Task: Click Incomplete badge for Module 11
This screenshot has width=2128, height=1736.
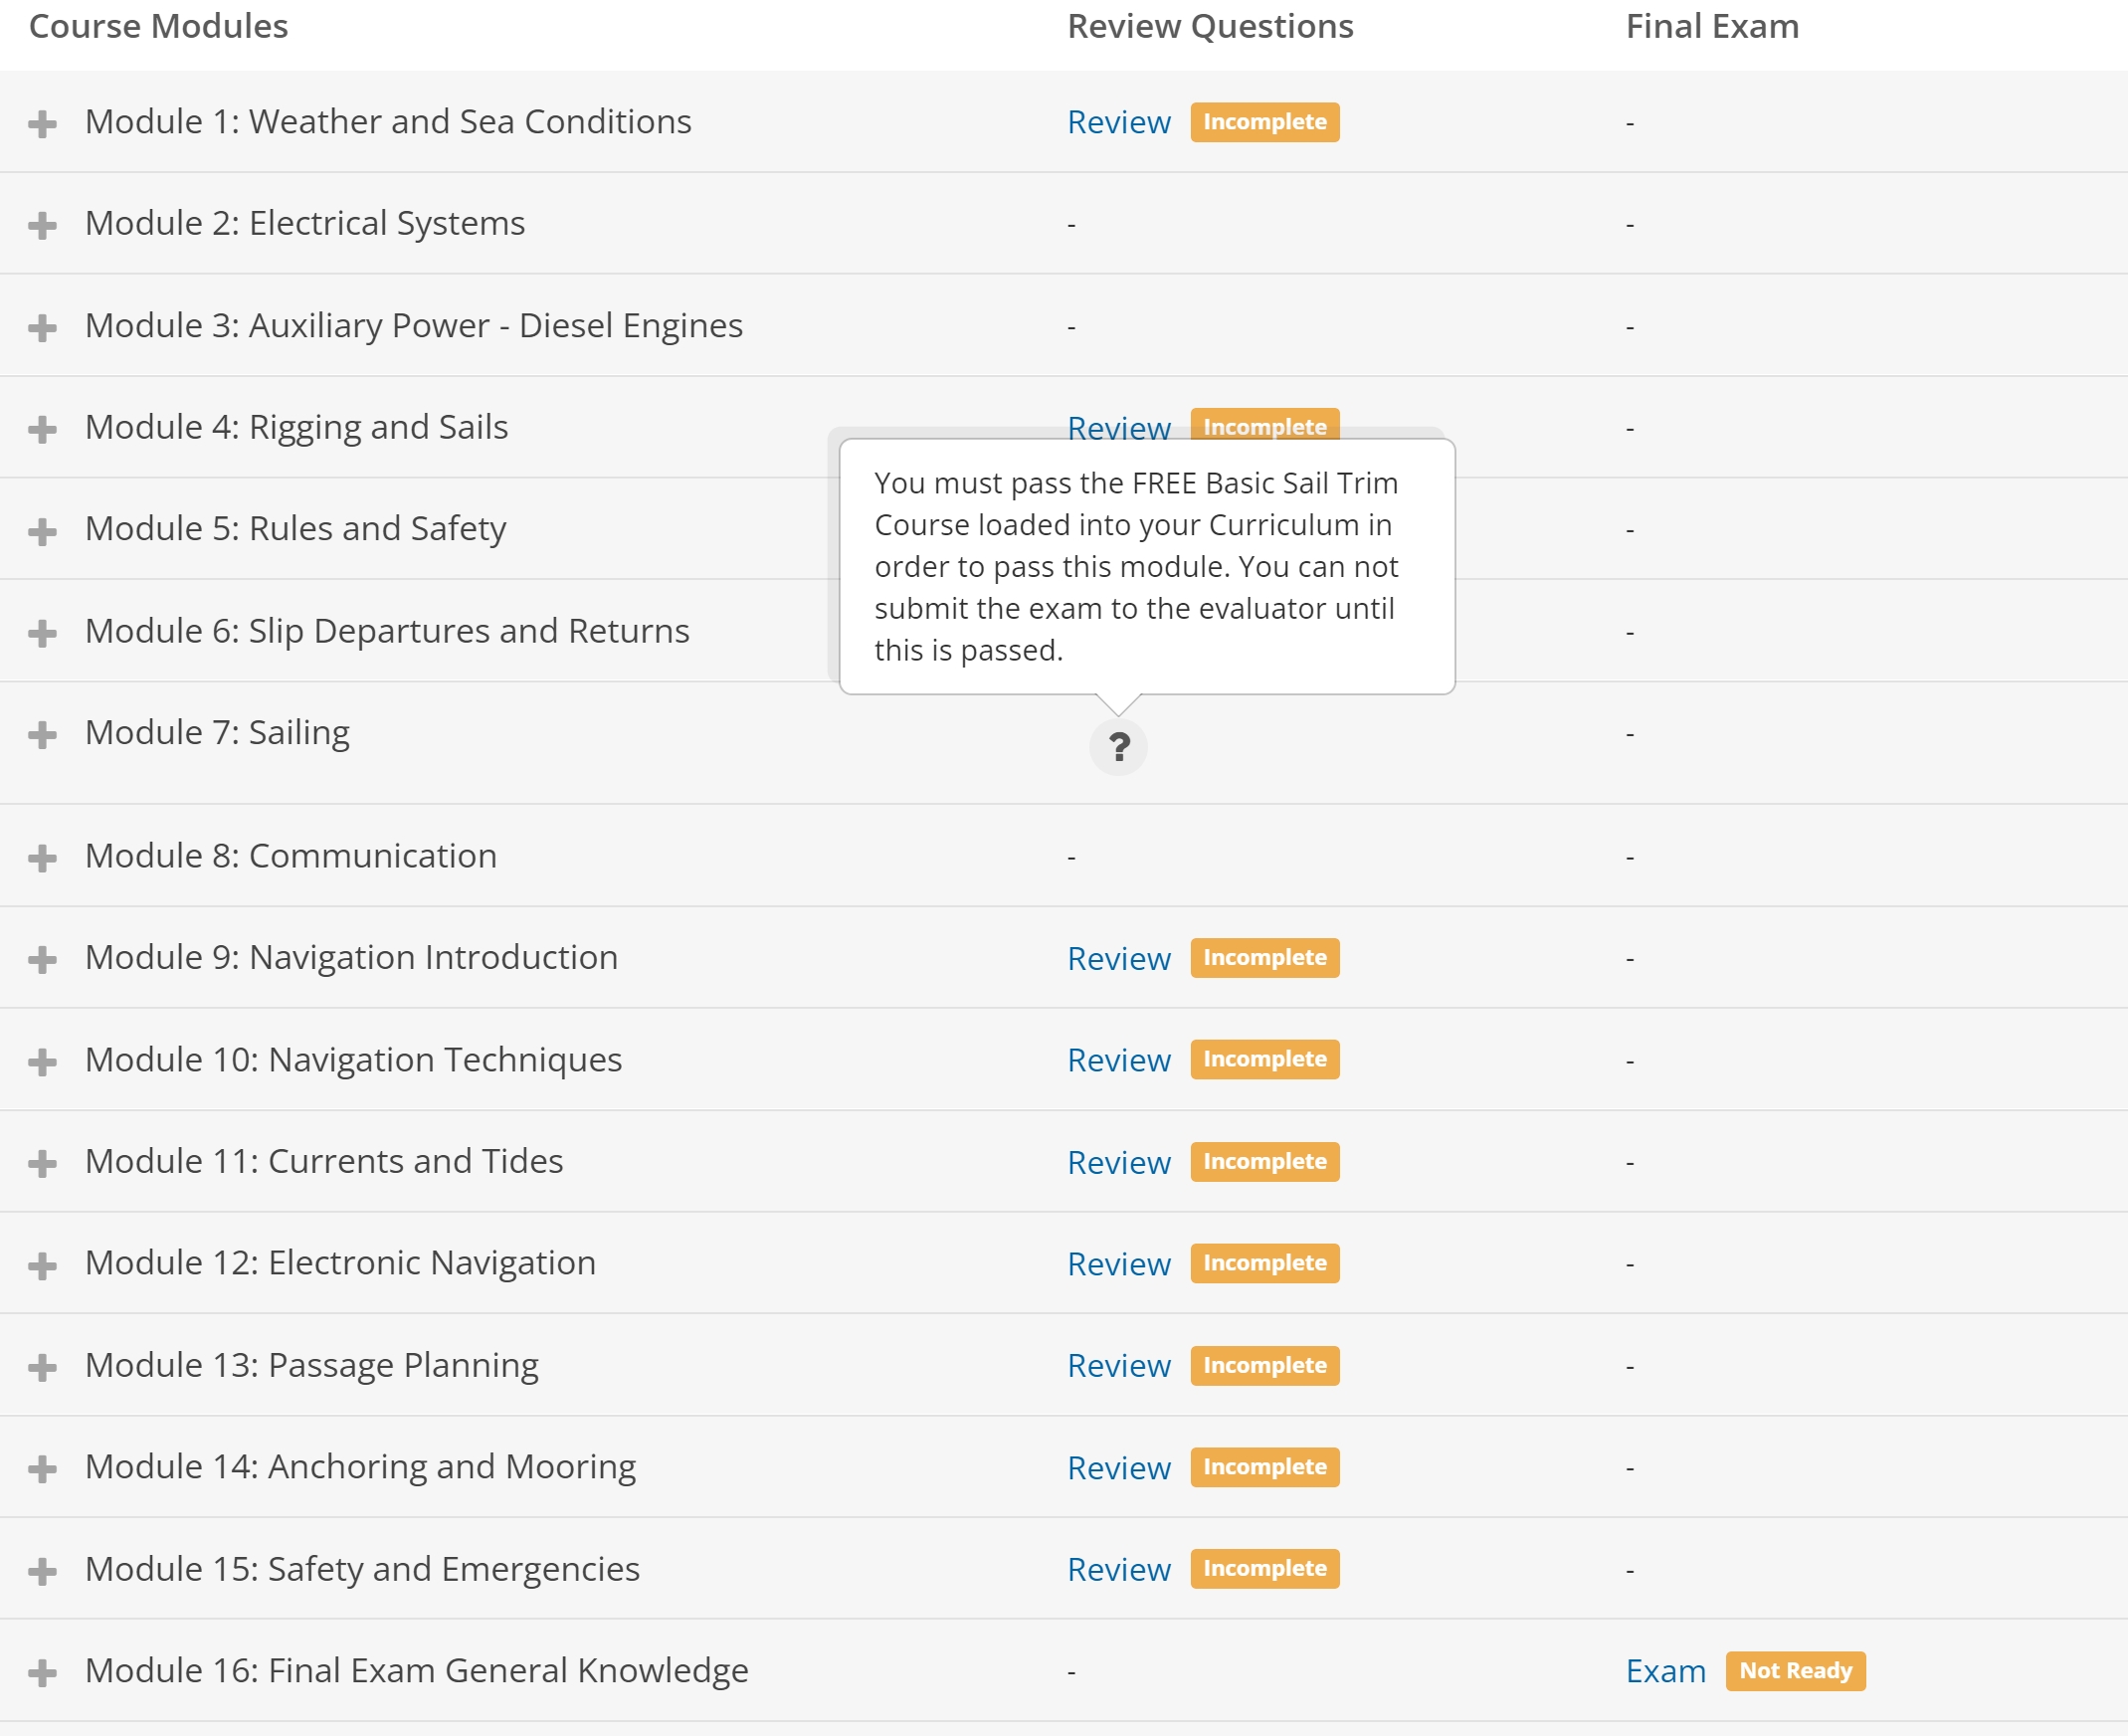Action: click(x=1264, y=1162)
